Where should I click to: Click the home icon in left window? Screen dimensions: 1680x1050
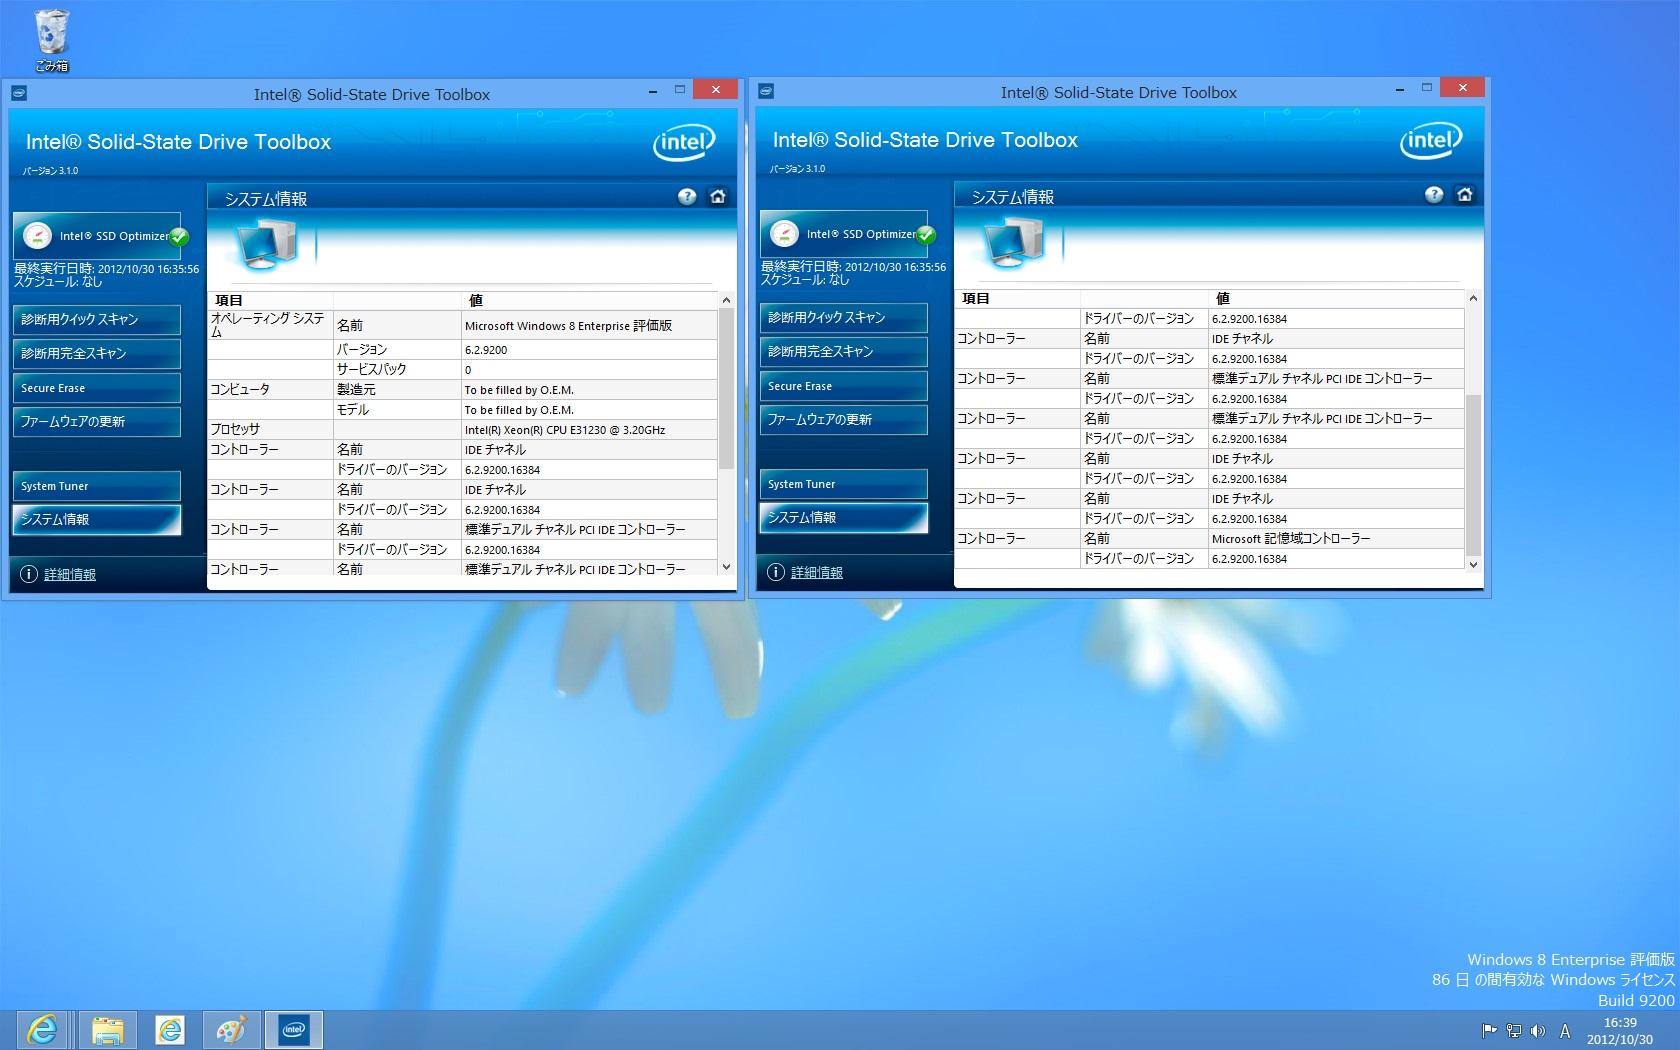pos(717,197)
